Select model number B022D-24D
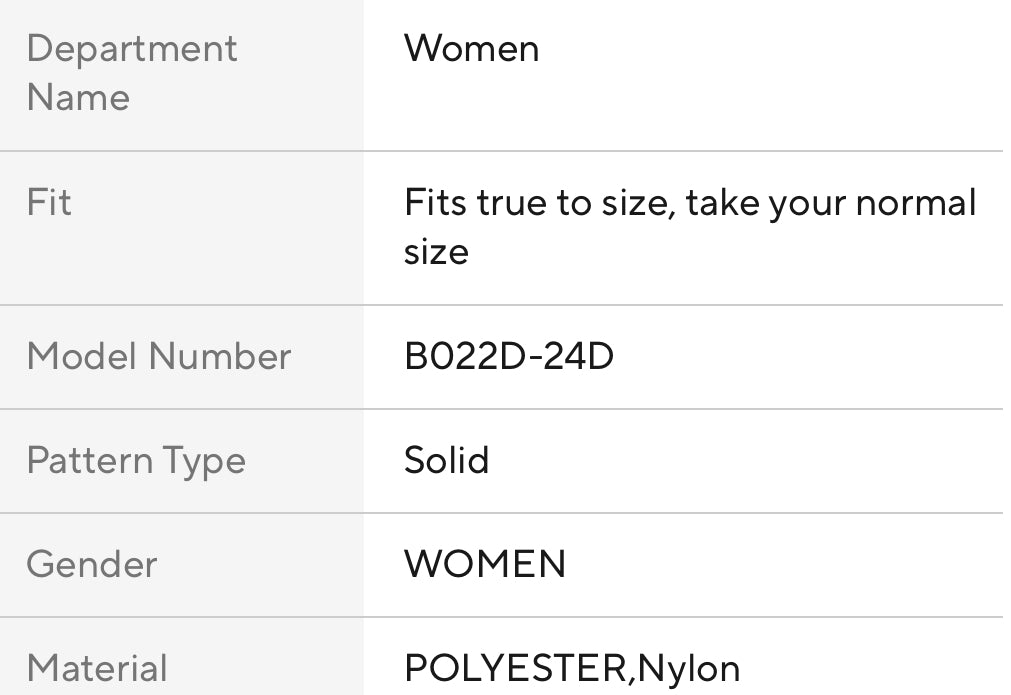Screen dimensions: 1011x695 point(508,356)
